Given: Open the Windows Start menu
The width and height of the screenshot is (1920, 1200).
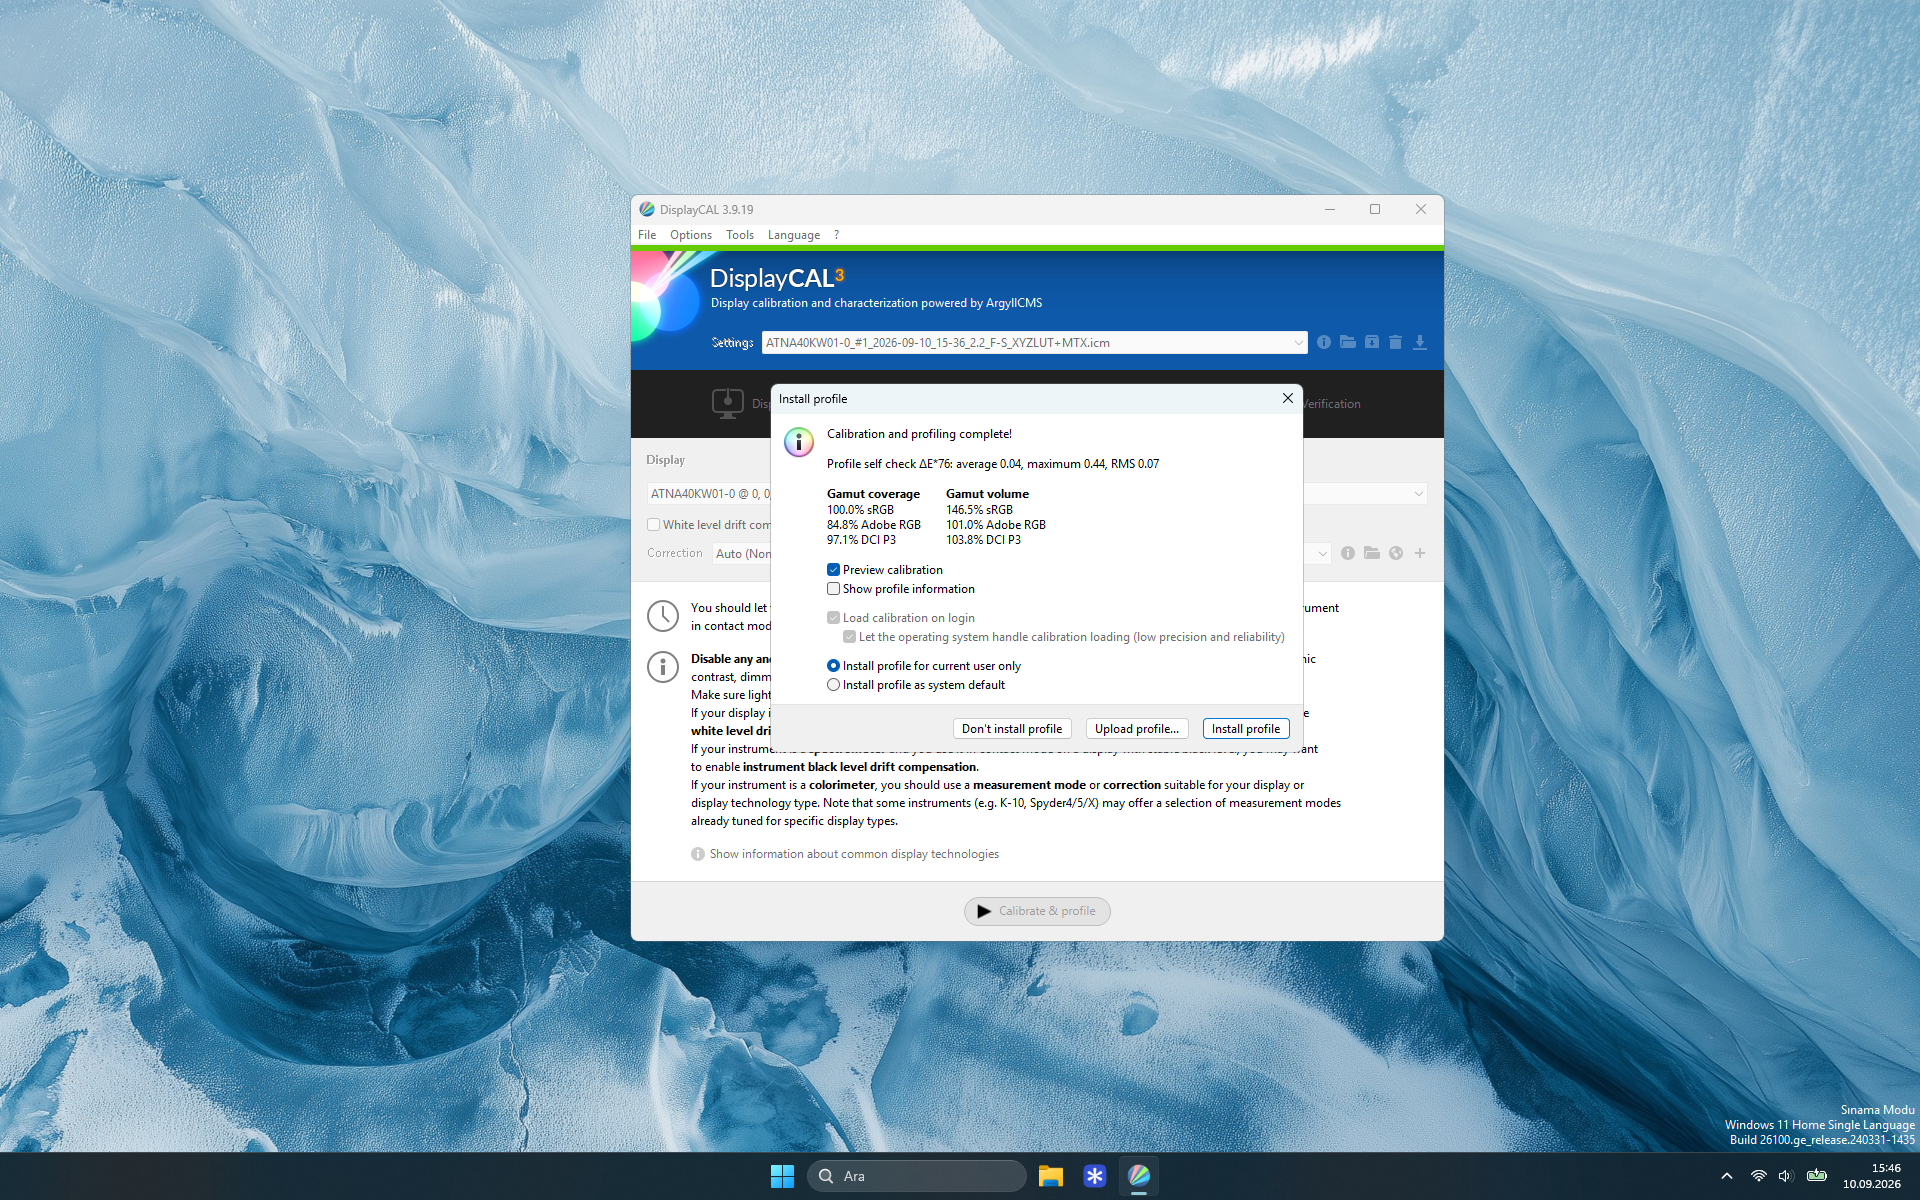Looking at the screenshot, I should point(782,1176).
